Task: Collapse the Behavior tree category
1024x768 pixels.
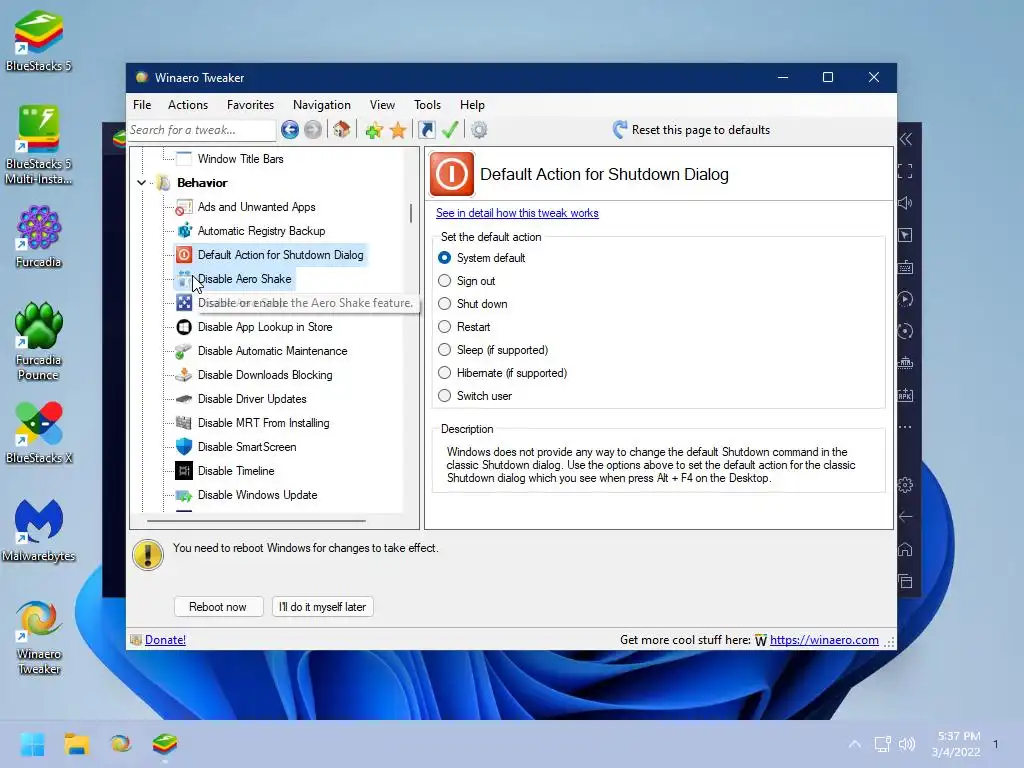Action: (142, 183)
